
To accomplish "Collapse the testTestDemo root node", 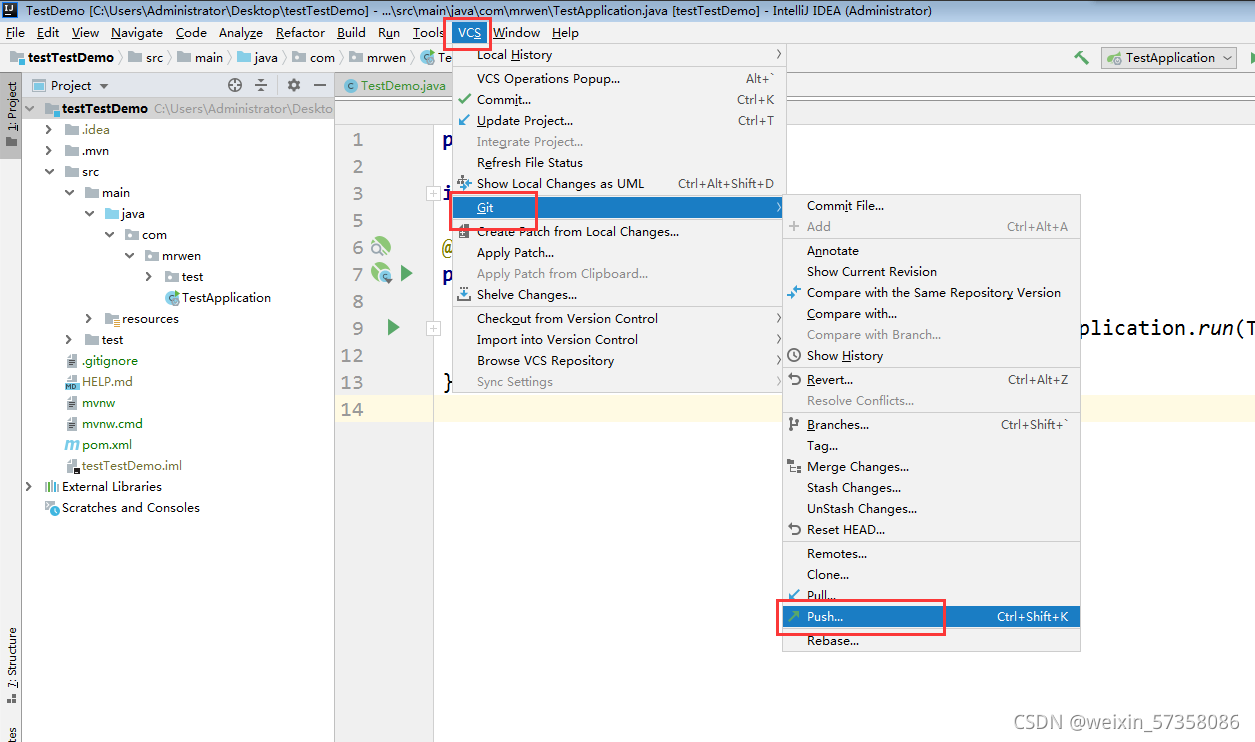I will 29,109.
